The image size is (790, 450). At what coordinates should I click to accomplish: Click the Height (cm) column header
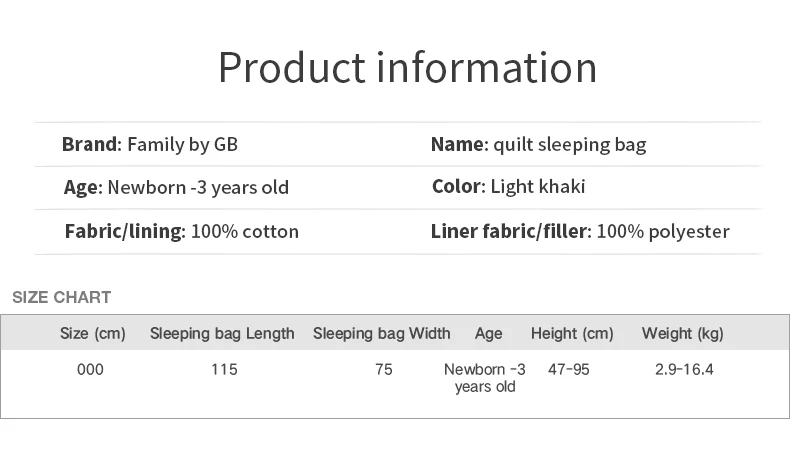point(572,334)
